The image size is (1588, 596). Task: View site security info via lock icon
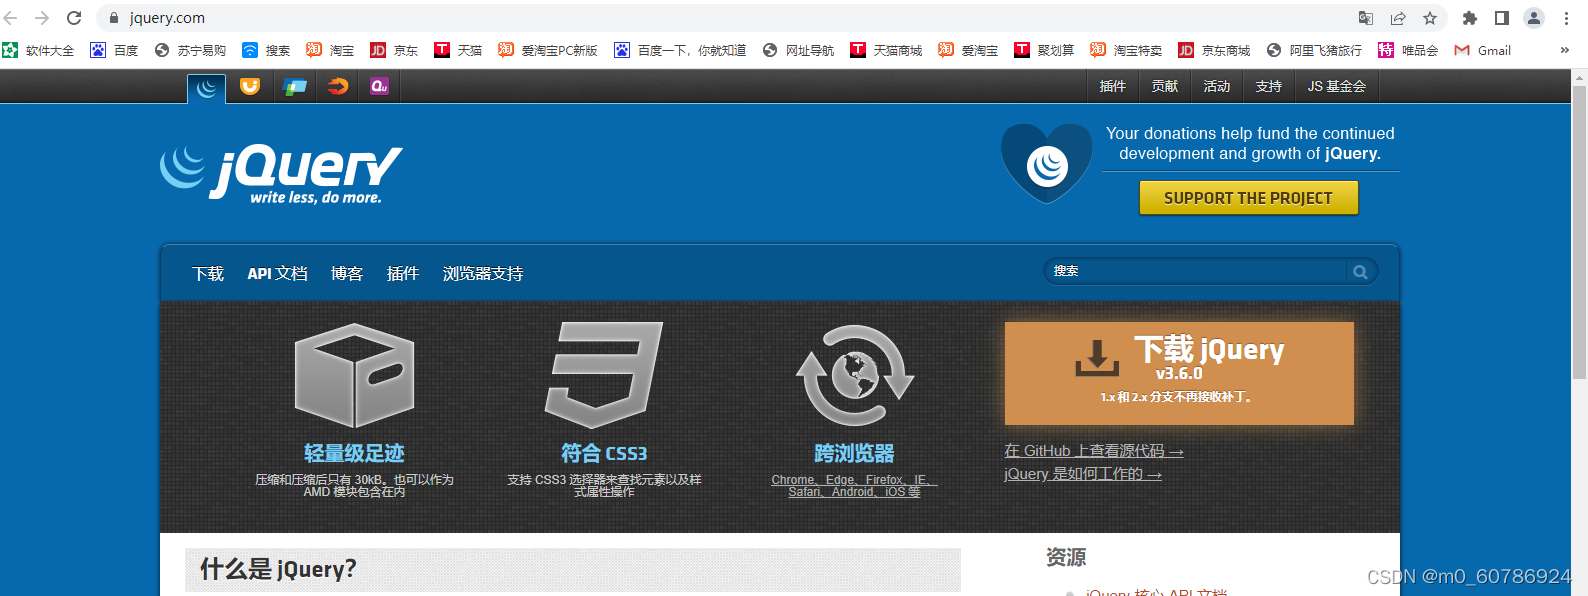pos(114,18)
